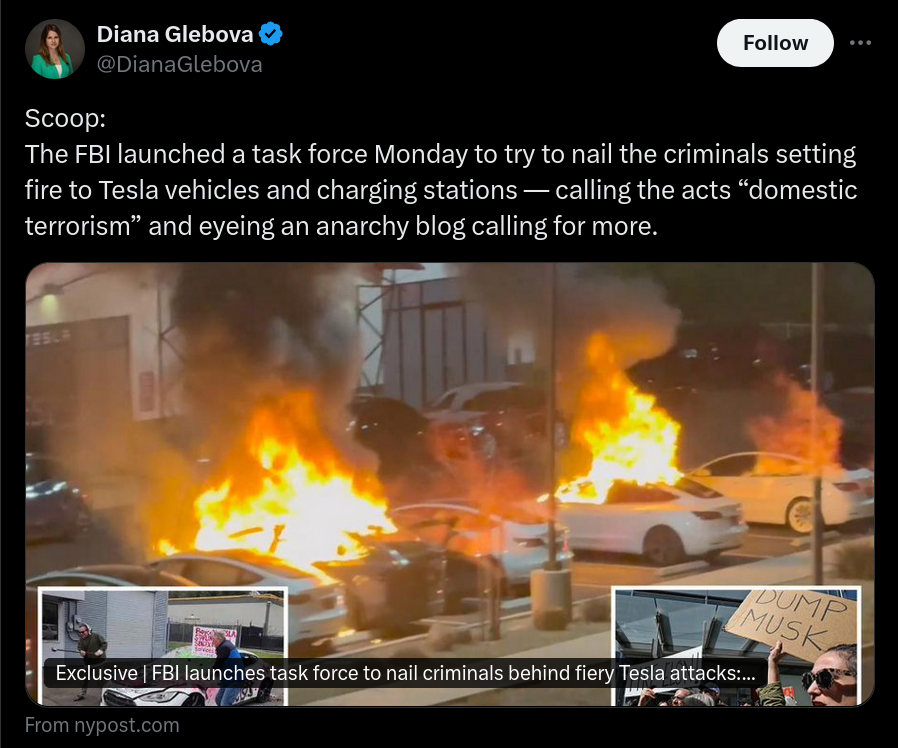This screenshot has width=898, height=748.
Task: Click the inset thumbnail of man swinging hammer
Action: 163,646
